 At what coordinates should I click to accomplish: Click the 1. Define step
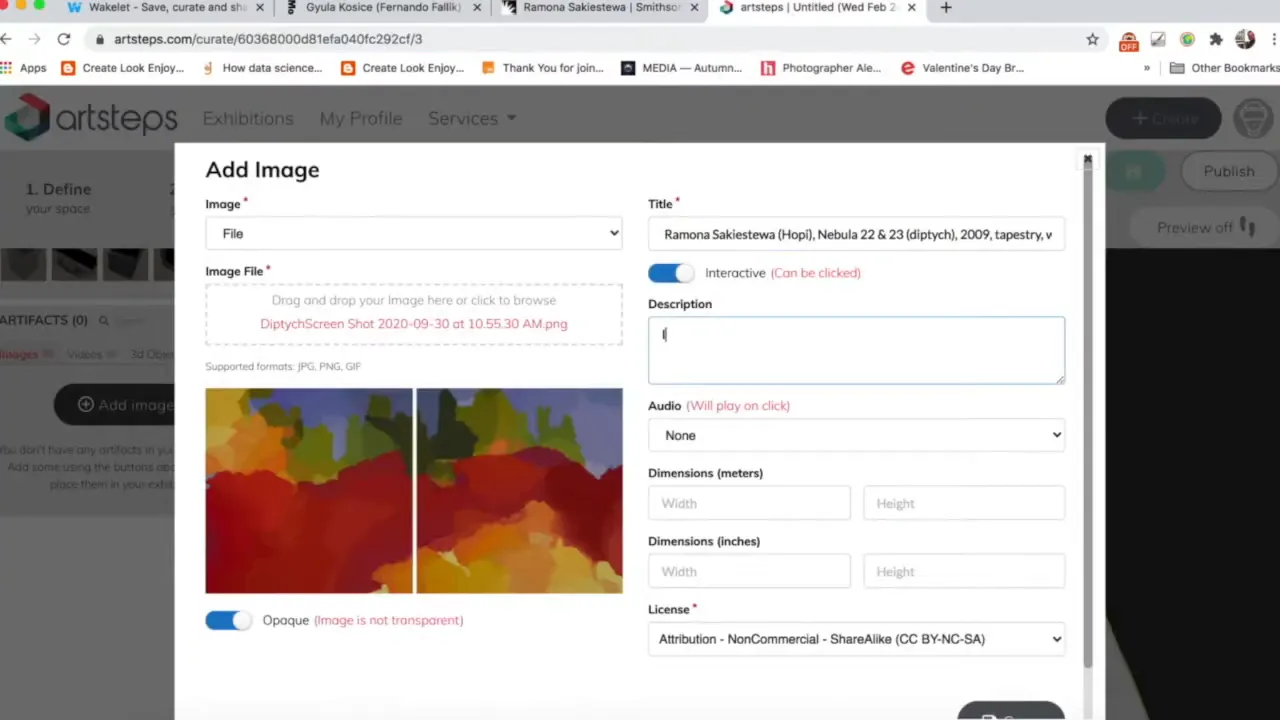coord(59,197)
